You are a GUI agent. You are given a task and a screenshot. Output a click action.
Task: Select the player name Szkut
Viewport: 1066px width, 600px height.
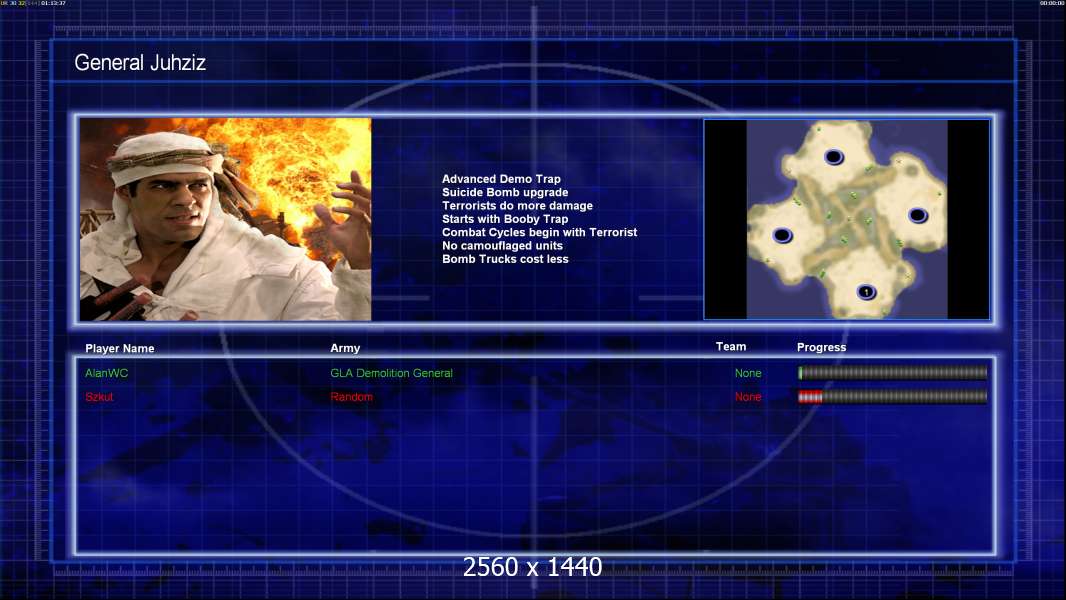point(99,397)
